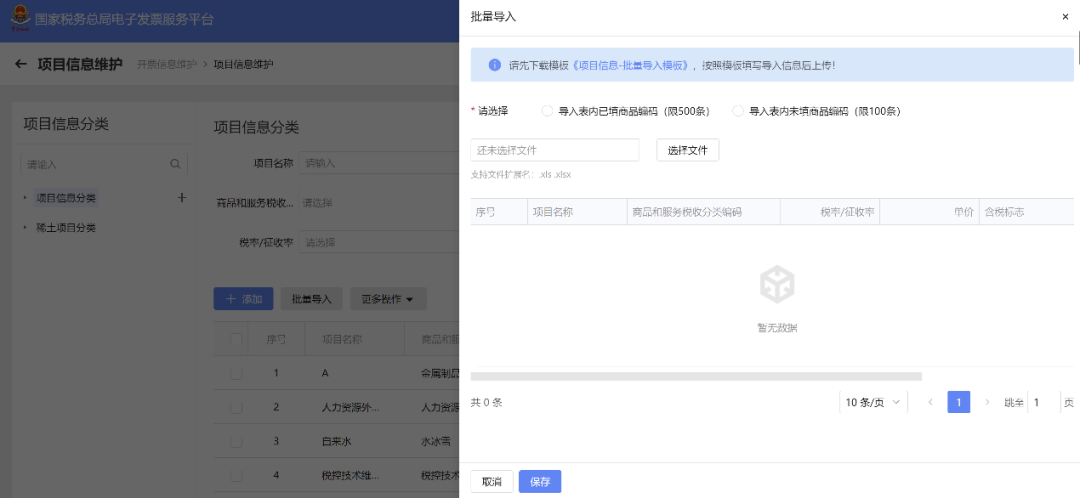Click the 还未选择文件 file field
The height and width of the screenshot is (498, 1080).
[x=554, y=150]
